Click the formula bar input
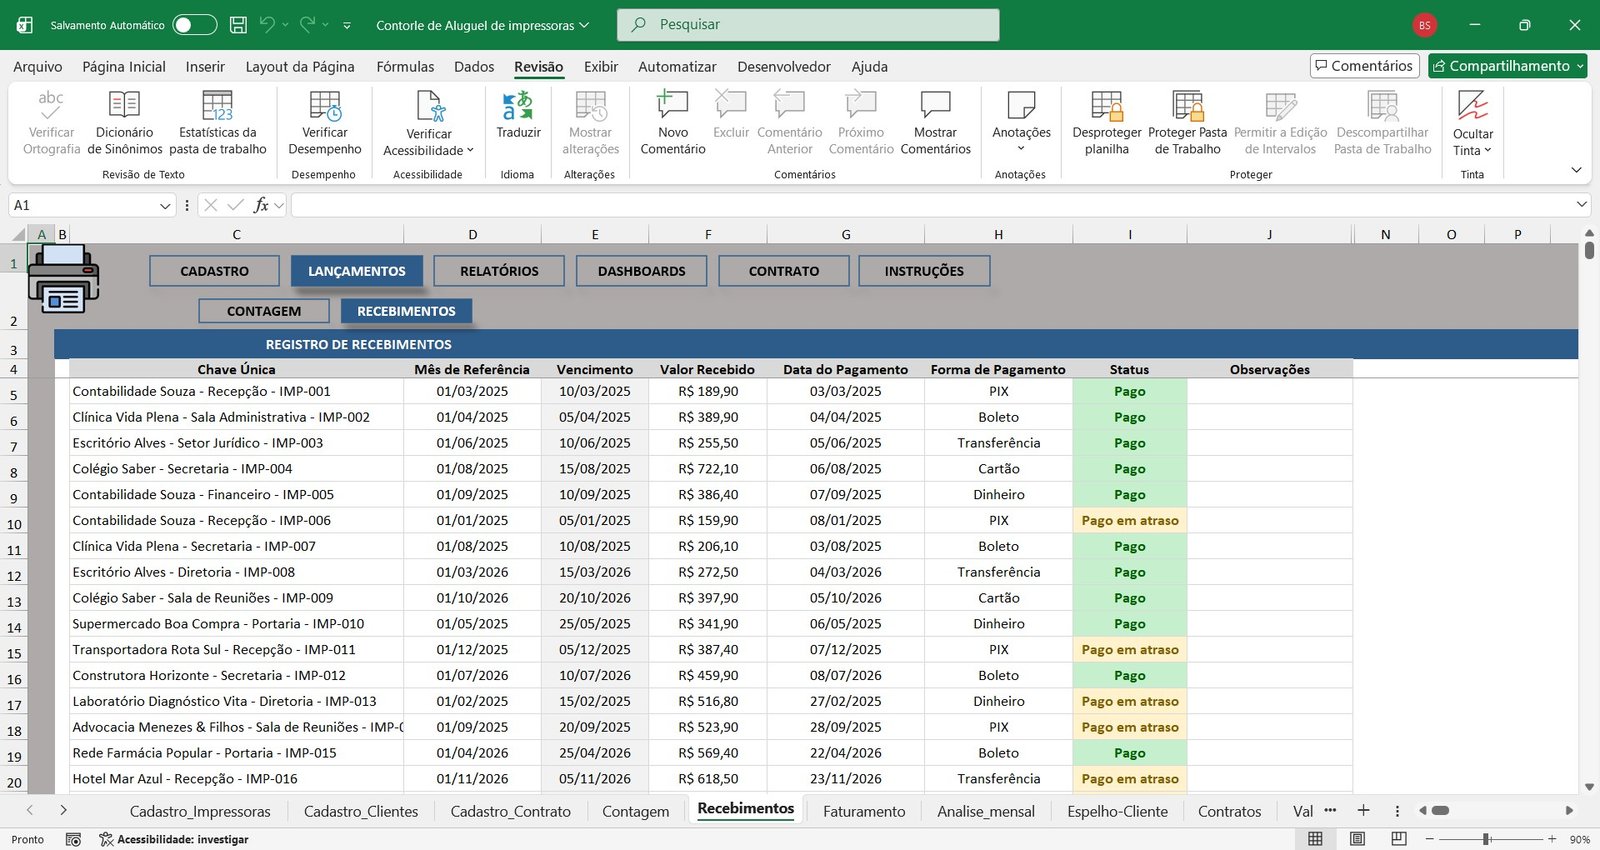Viewport: 1600px width, 850px height. [x=930, y=205]
